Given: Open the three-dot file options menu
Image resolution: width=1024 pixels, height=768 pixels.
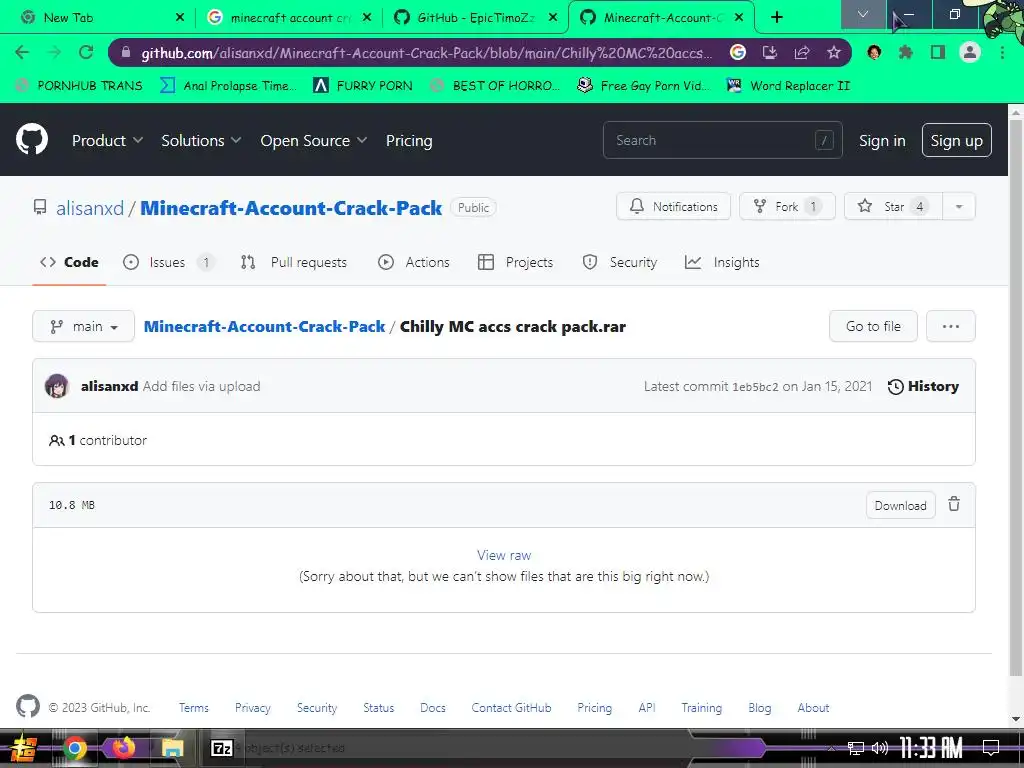Looking at the screenshot, I should pos(951,326).
